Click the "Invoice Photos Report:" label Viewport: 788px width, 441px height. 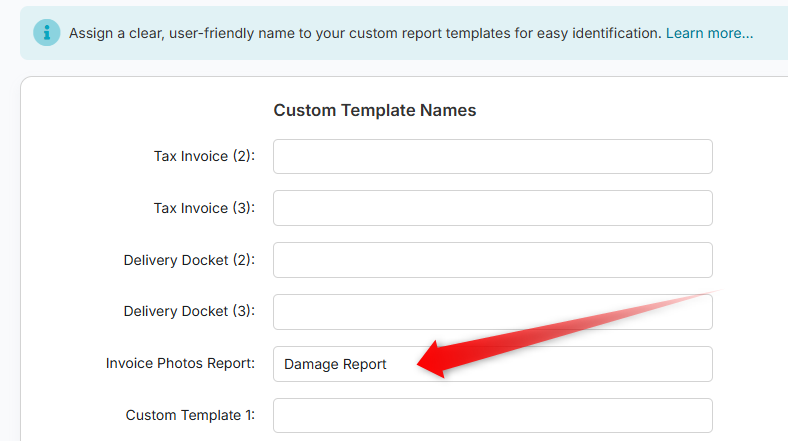(180, 364)
